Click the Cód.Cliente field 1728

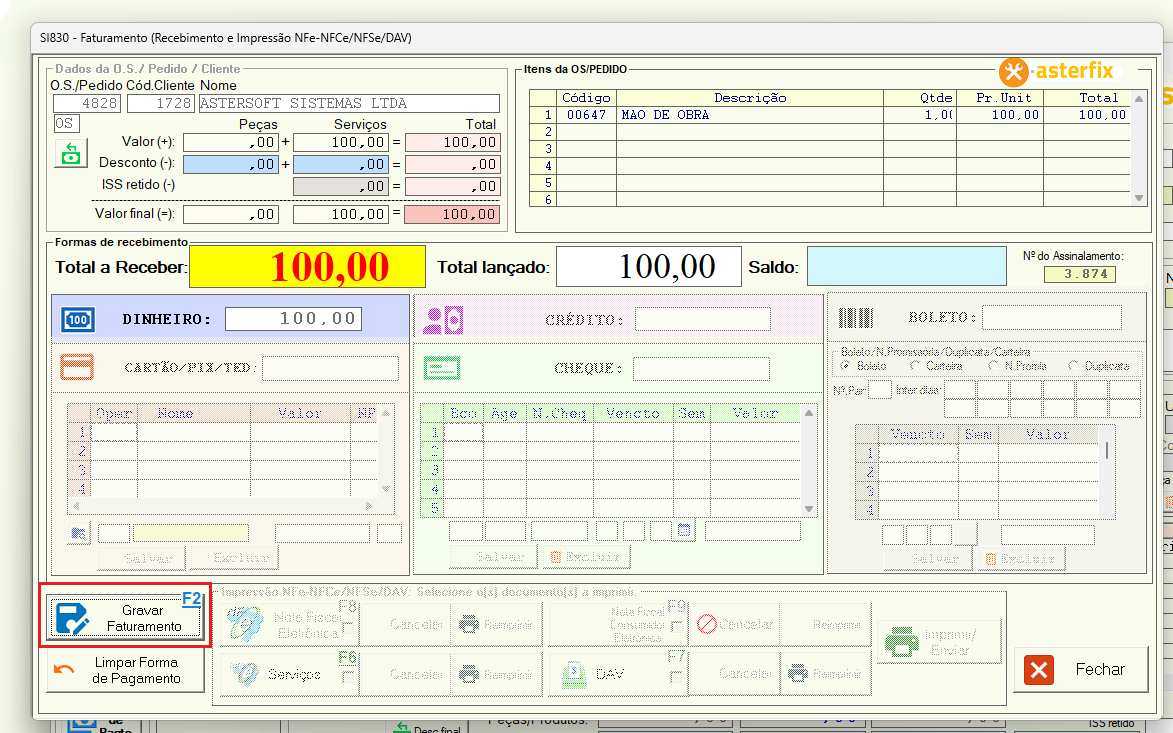tap(161, 103)
